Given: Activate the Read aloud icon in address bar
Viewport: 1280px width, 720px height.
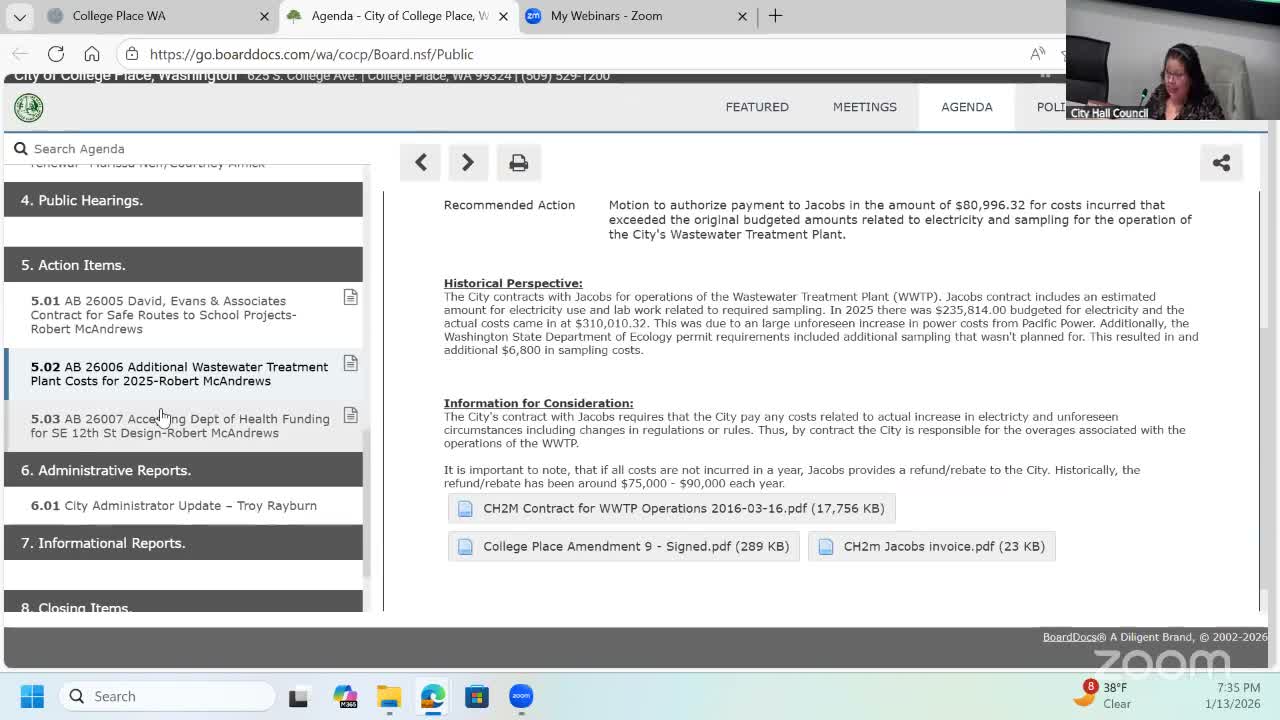Looking at the screenshot, I should [1038, 54].
